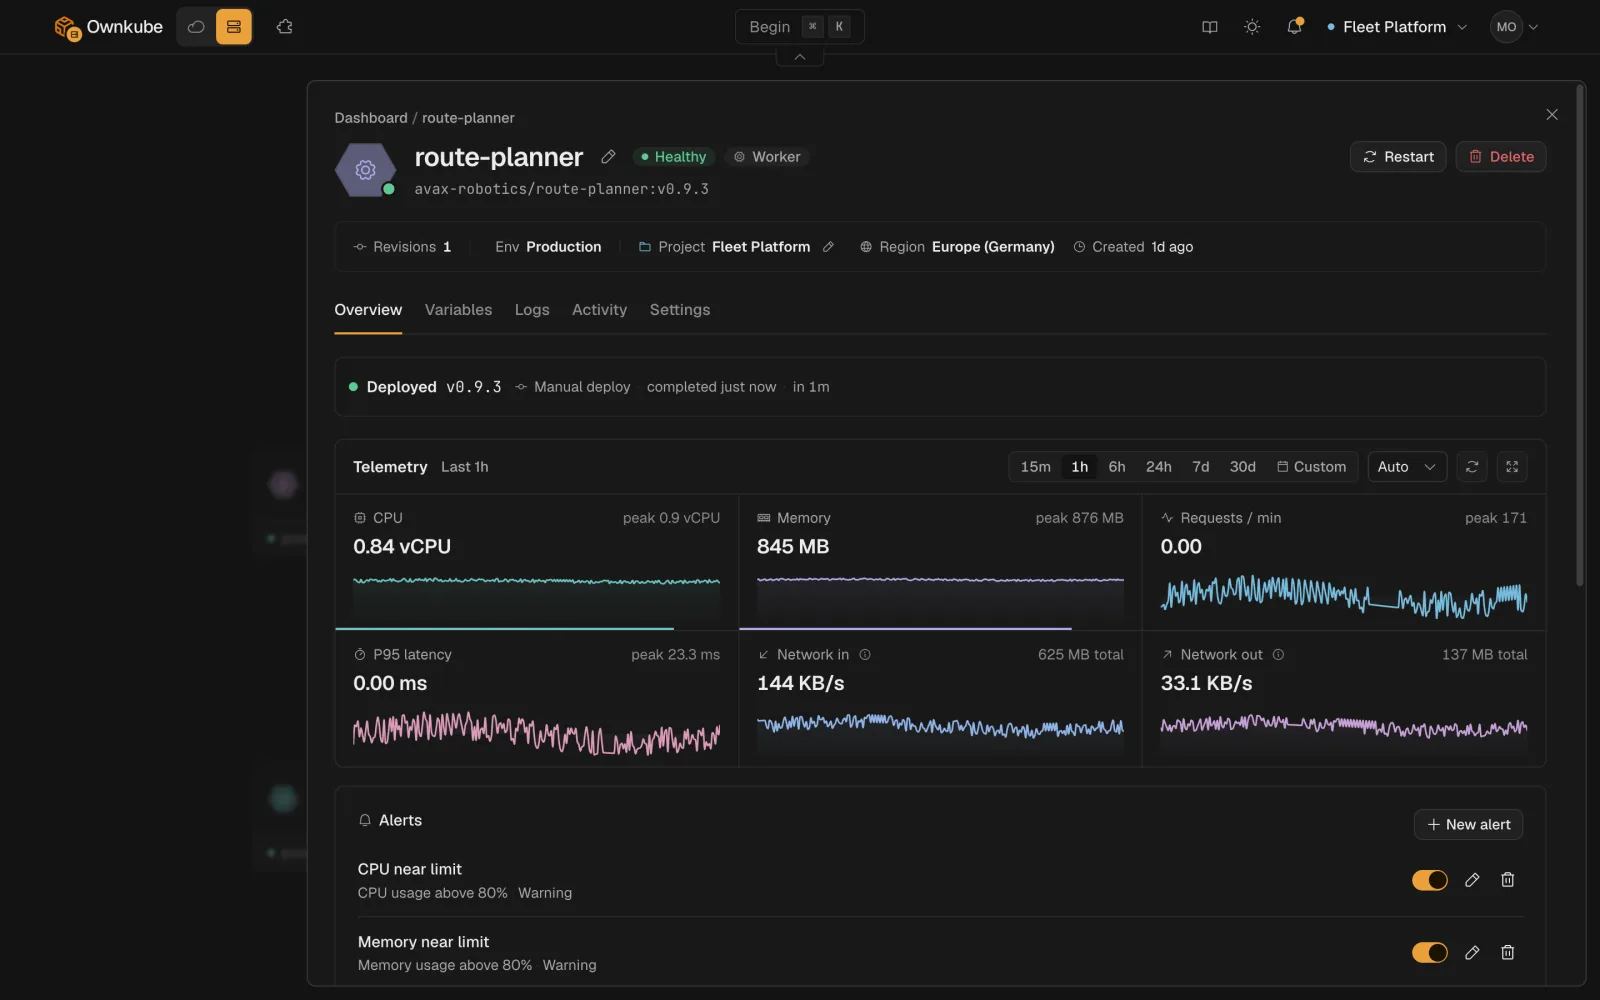Open the Fleet Platform project switcher
This screenshot has width=1600, height=1000.
click(1397, 27)
